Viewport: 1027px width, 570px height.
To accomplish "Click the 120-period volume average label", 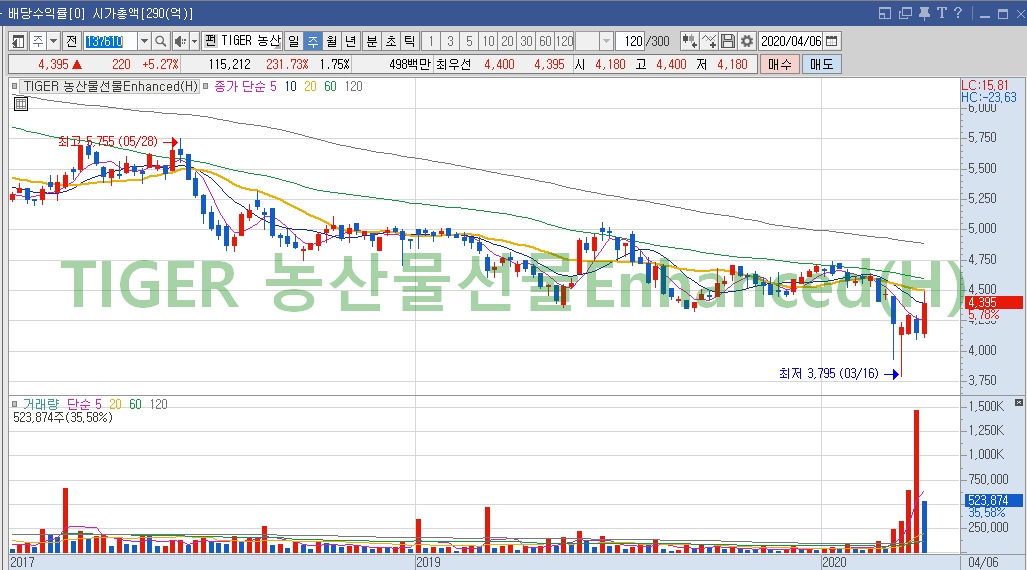I will tap(159, 404).
